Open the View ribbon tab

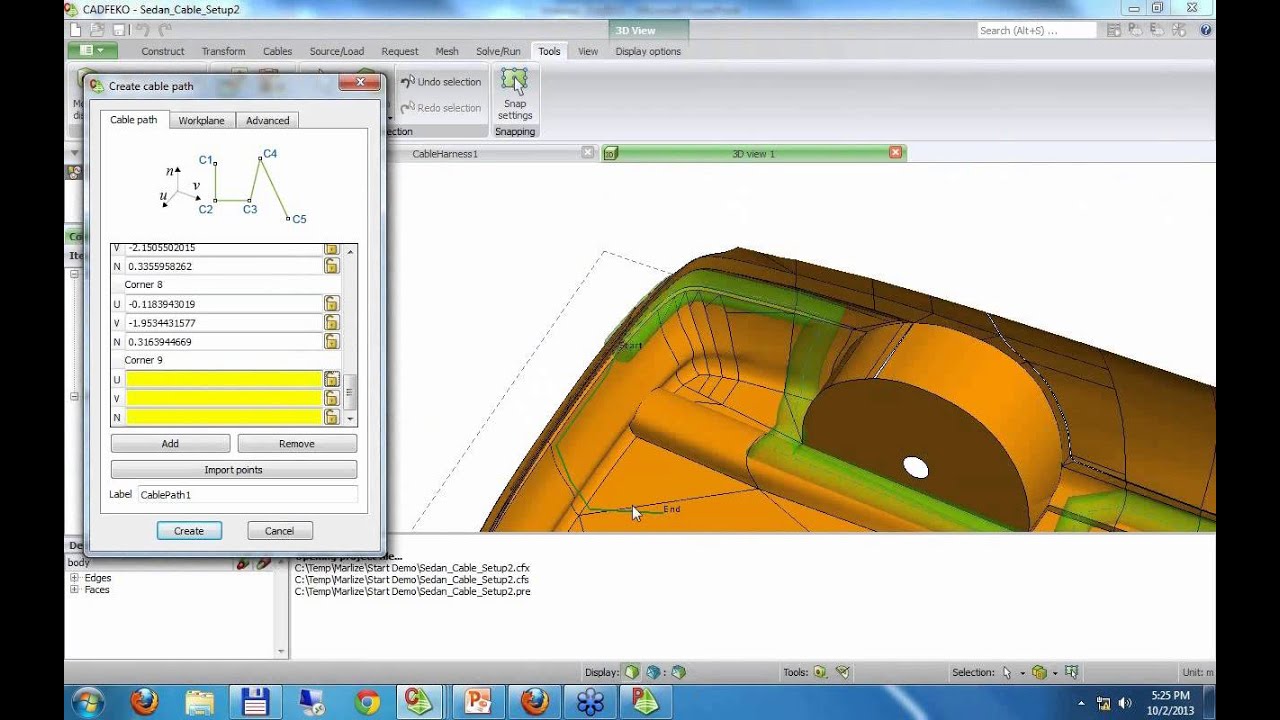click(588, 51)
